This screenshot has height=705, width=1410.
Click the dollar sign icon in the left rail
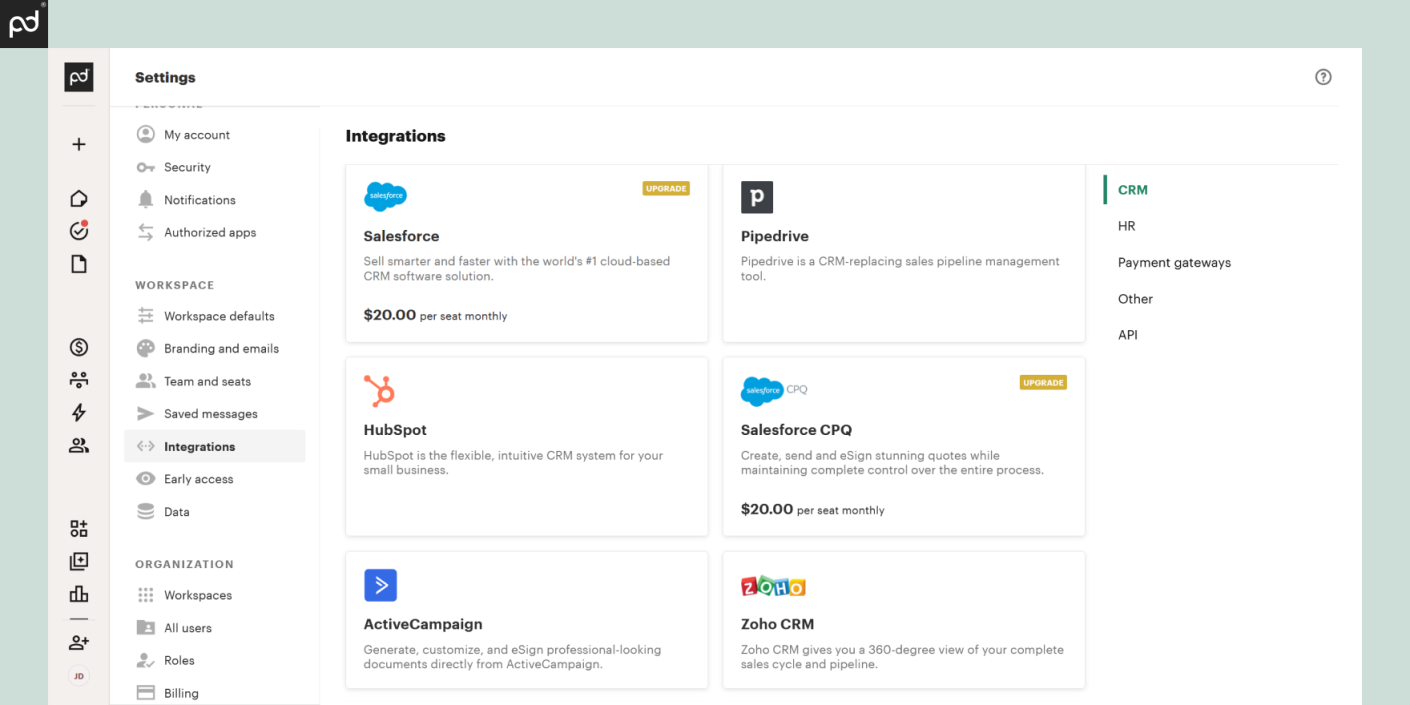pyautogui.click(x=79, y=347)
